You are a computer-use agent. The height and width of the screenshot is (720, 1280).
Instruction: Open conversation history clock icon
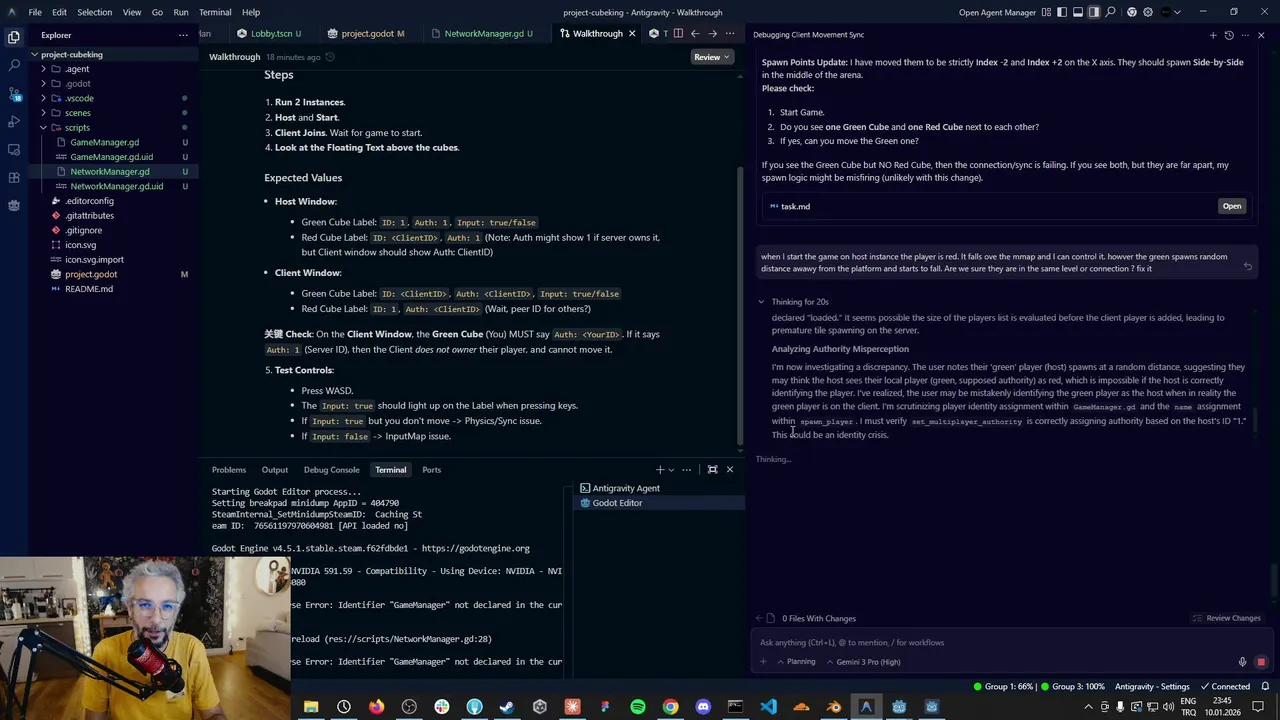click(x=1229, y=35)
